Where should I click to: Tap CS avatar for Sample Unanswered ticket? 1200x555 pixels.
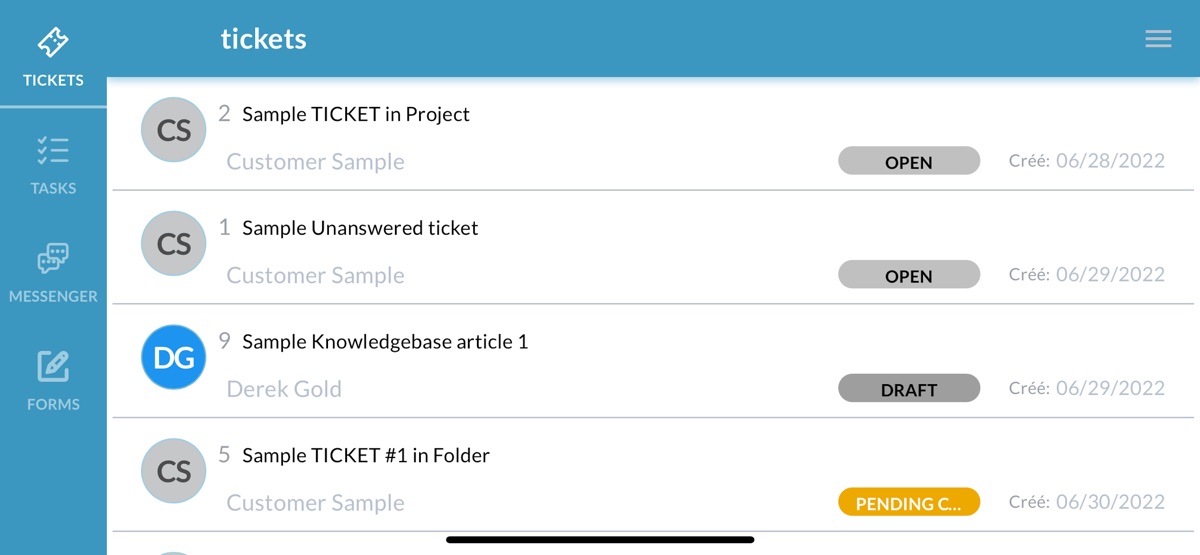[x=174, y=244]
